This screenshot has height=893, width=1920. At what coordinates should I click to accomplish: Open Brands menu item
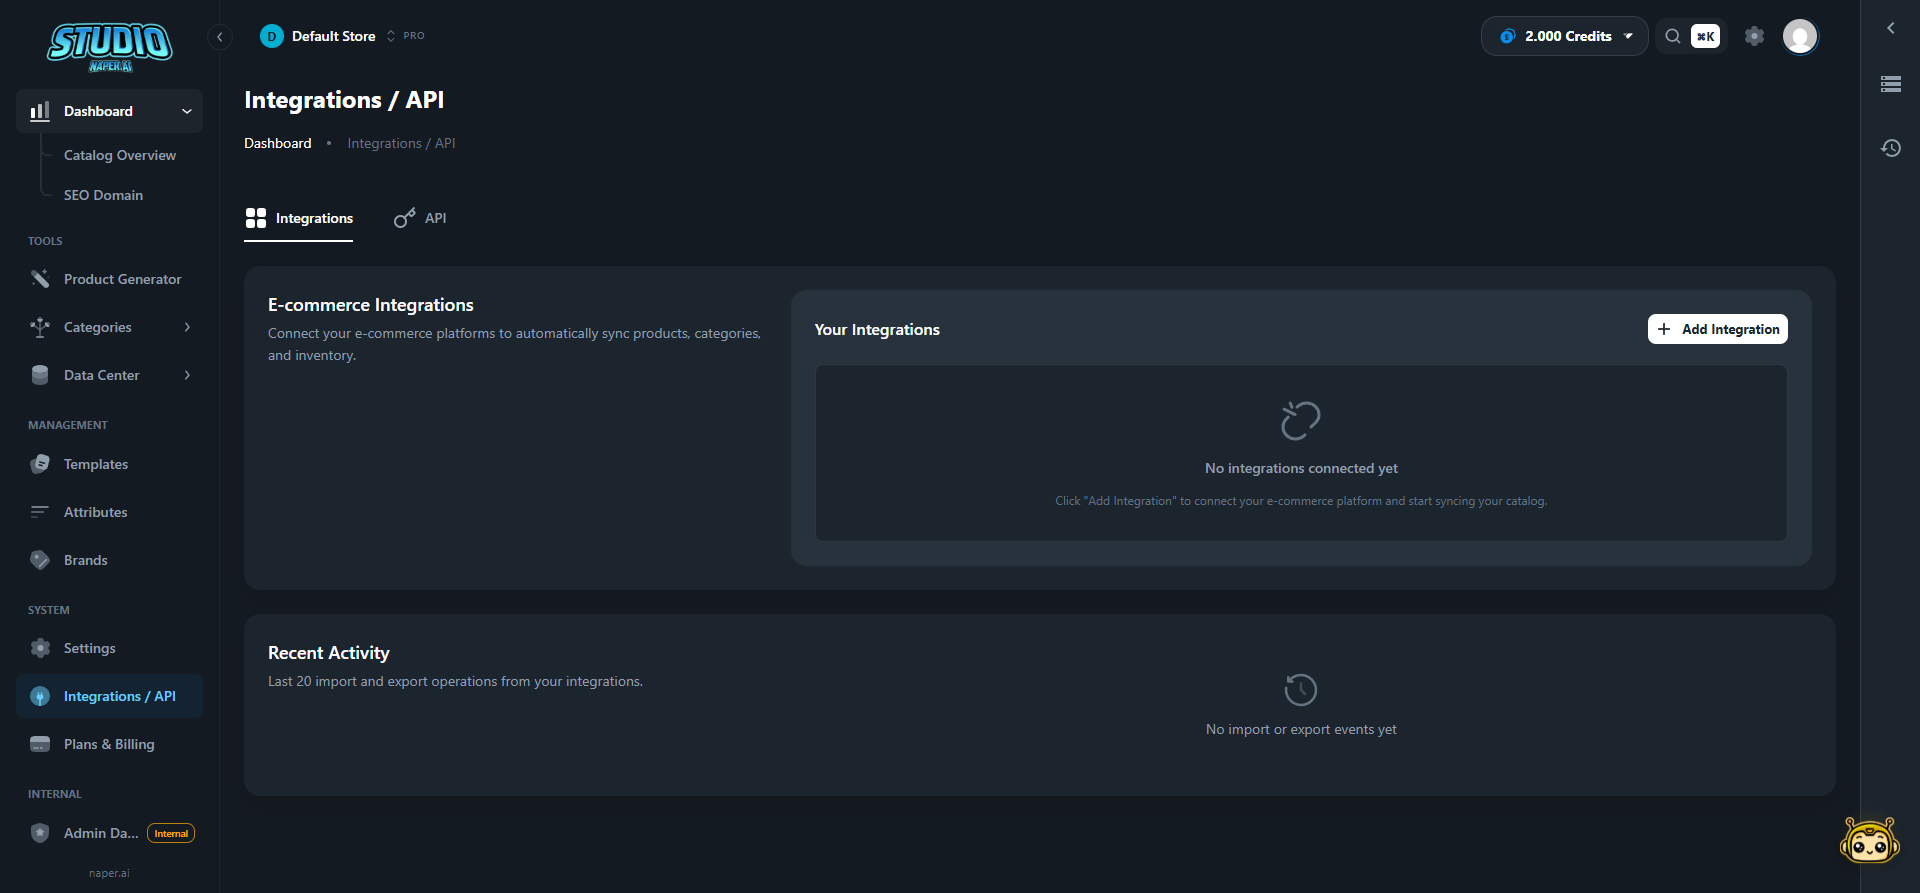109,560
